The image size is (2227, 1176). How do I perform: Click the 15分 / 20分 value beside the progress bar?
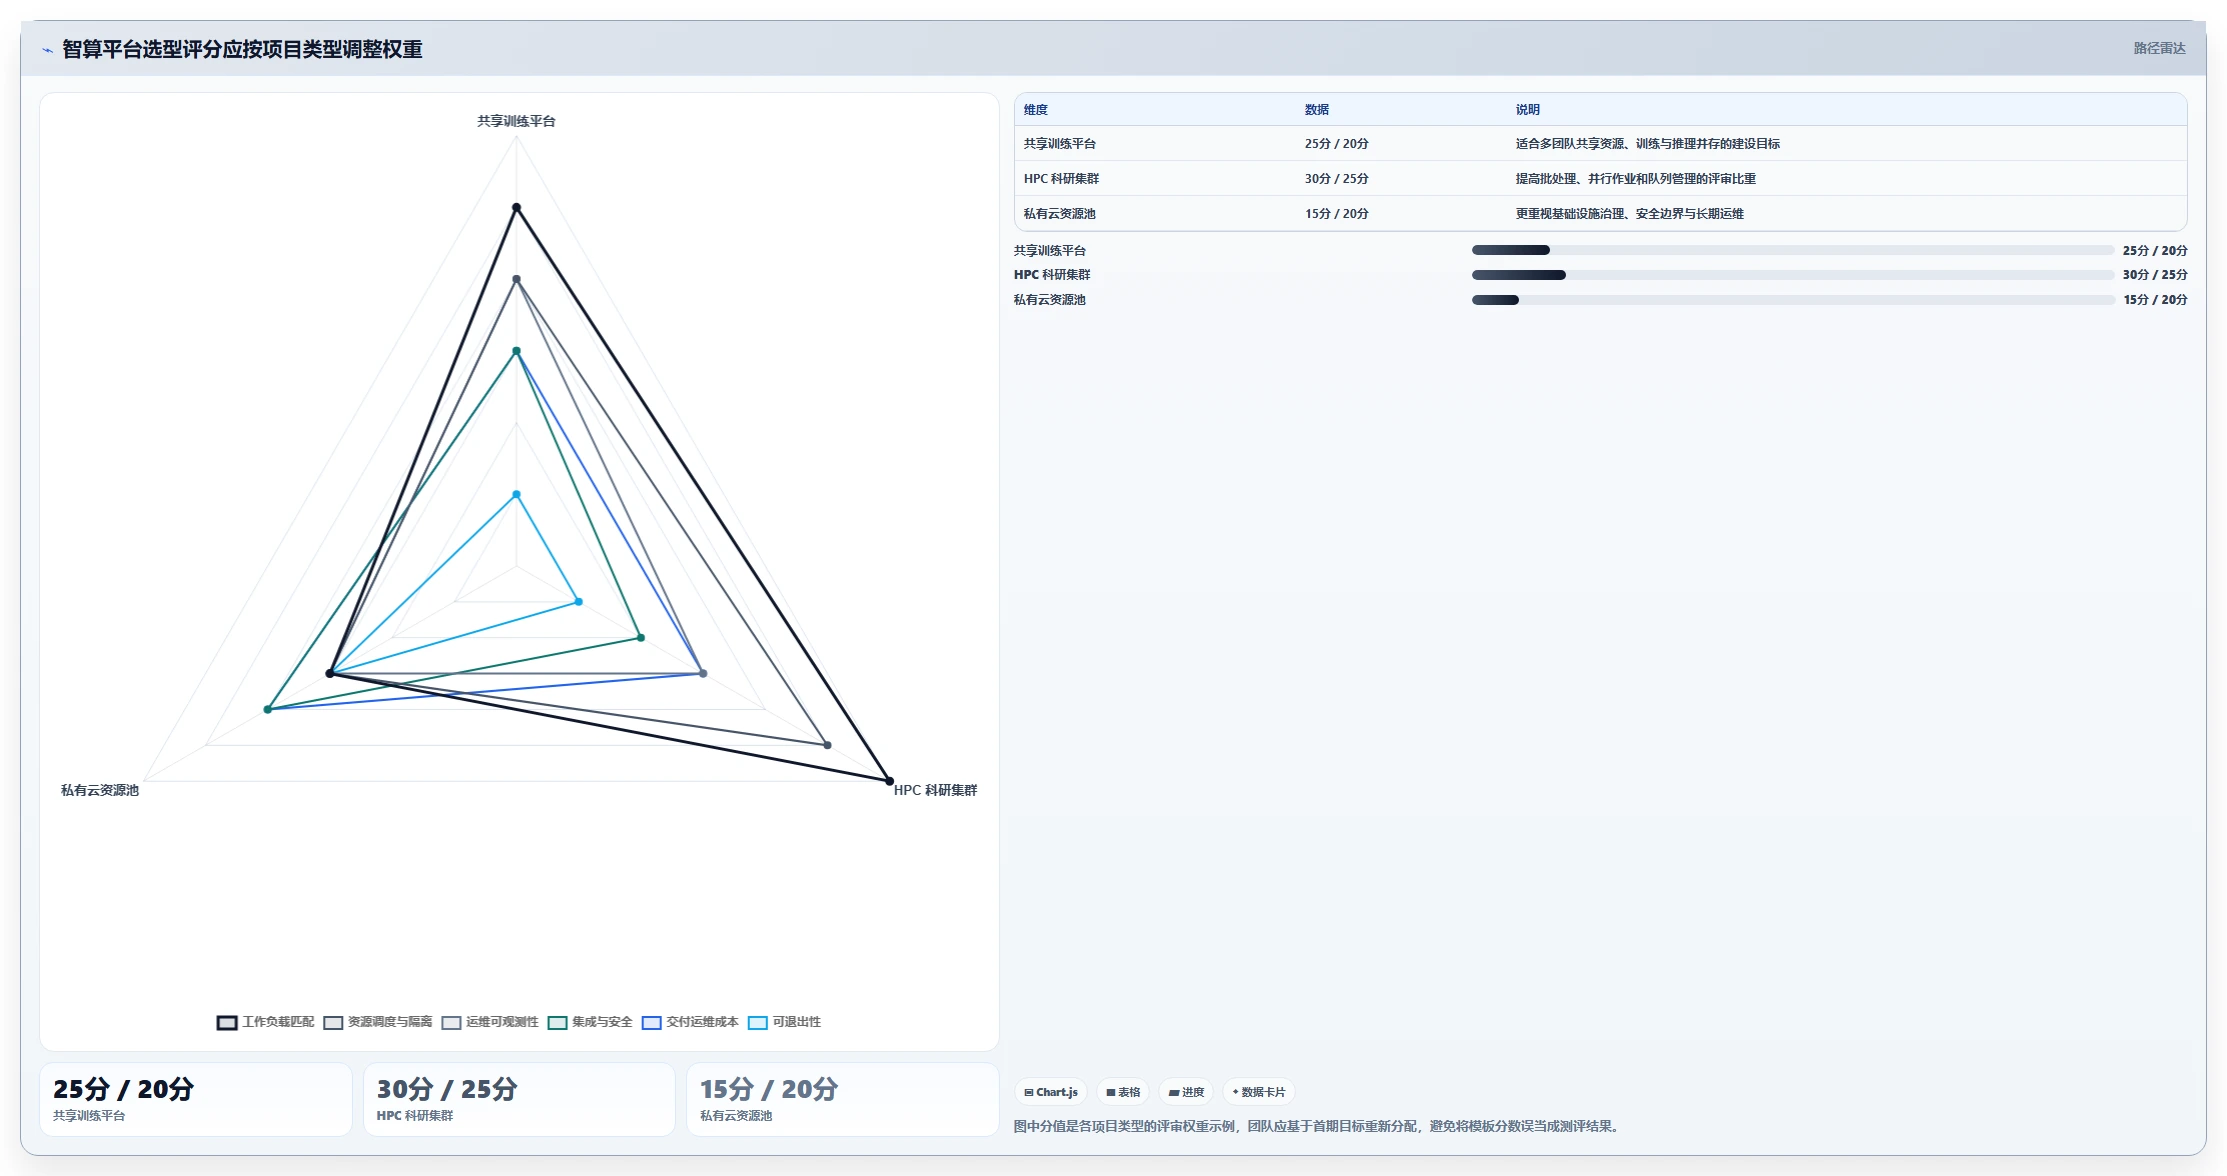(x=2155, y=300)
